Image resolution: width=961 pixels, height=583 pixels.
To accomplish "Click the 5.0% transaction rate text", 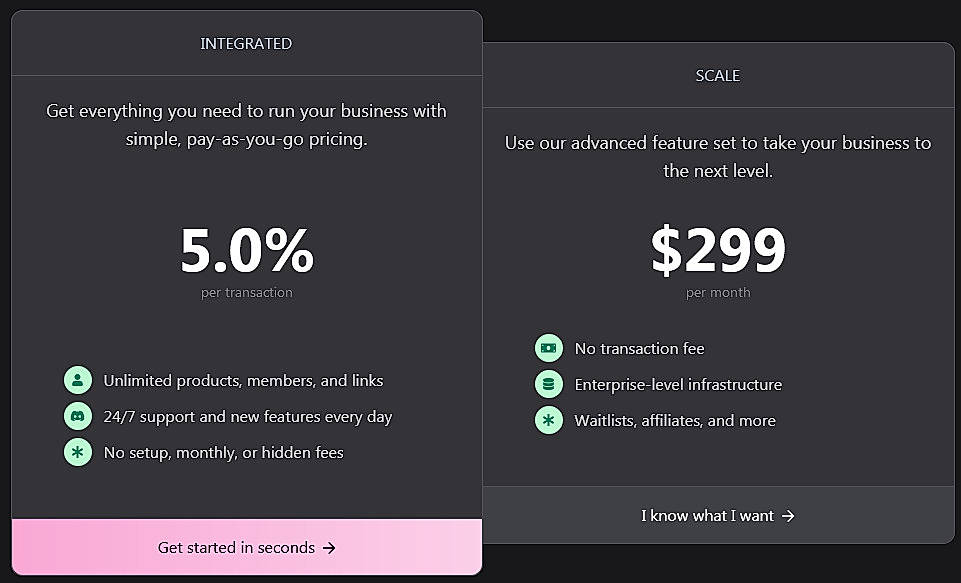I will click(246, 251).
